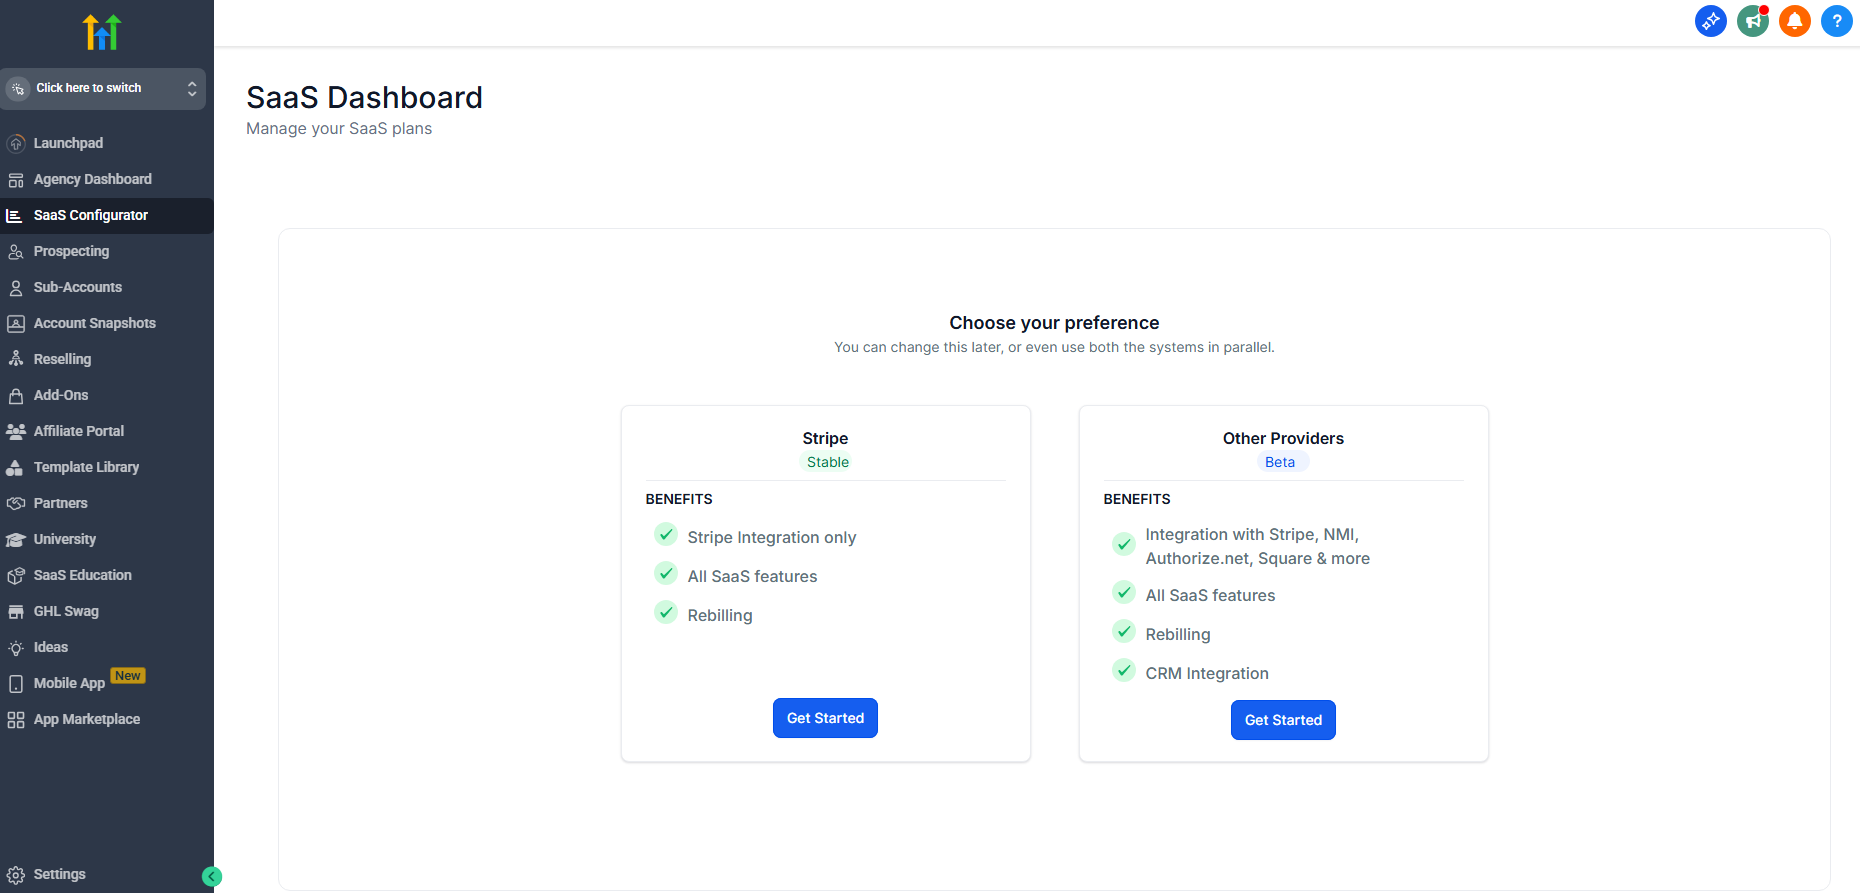Click the GHL Swag store icon

(16, 612)
